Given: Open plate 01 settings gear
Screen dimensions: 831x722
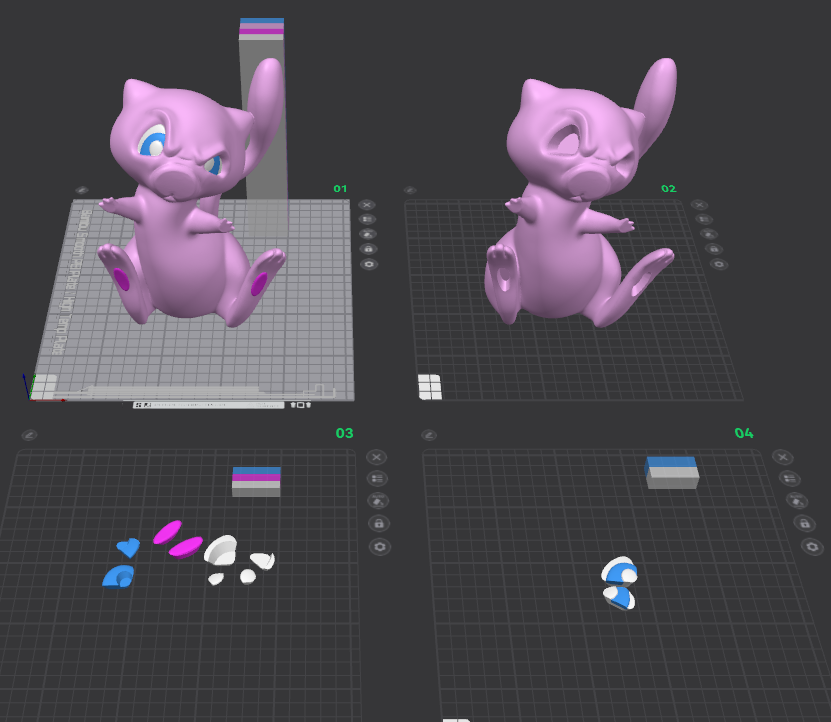Looking at the screenshot, I should 369,264.
